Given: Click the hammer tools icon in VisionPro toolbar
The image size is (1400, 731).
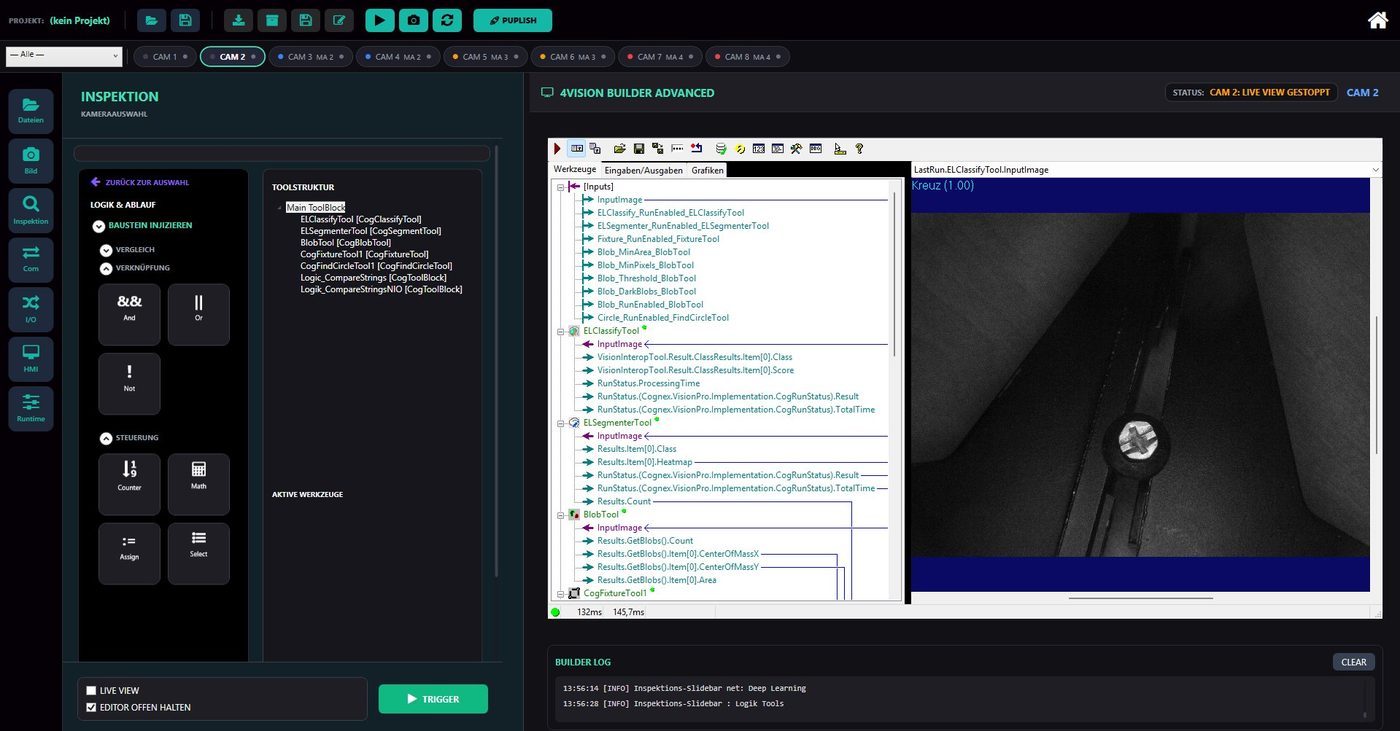Looking at the screenshot, I should 796,148.
